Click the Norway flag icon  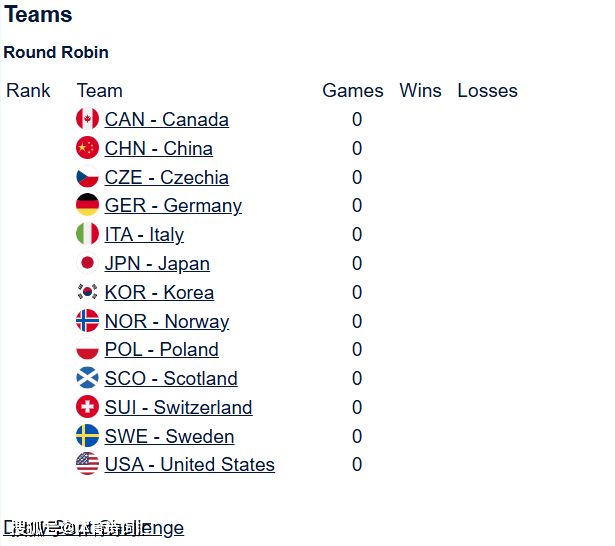87,321
